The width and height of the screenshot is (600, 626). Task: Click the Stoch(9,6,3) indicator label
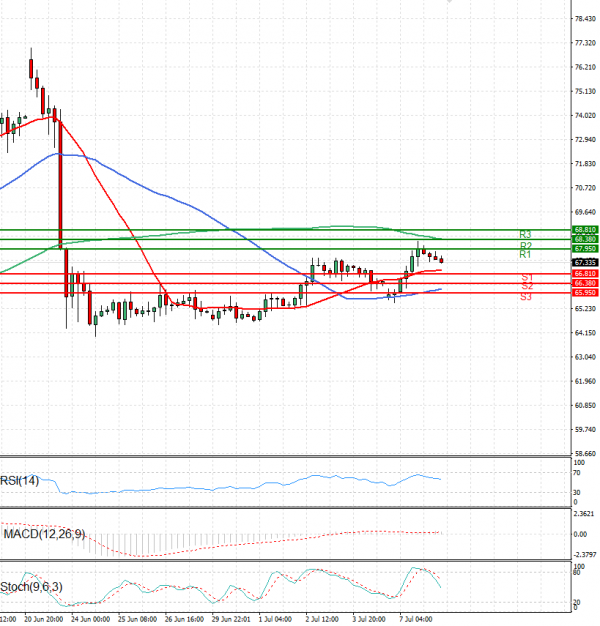click(x=31, y=587)
